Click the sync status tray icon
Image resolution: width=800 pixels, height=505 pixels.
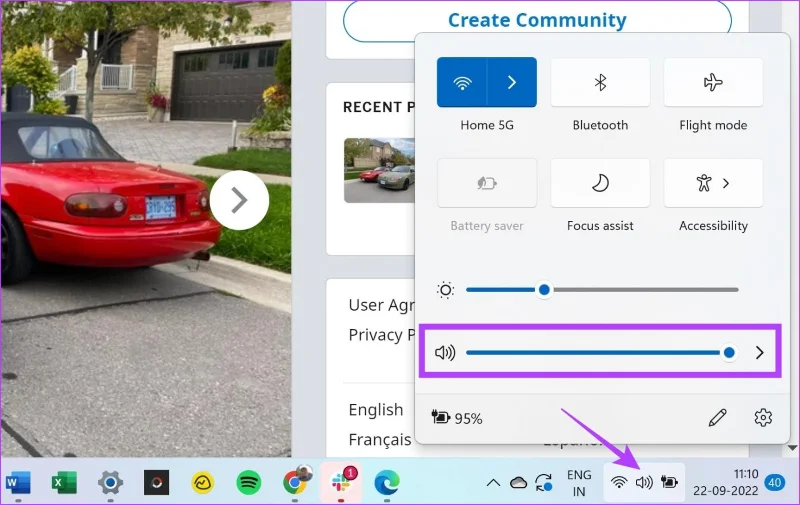click(x=544, y=483)
